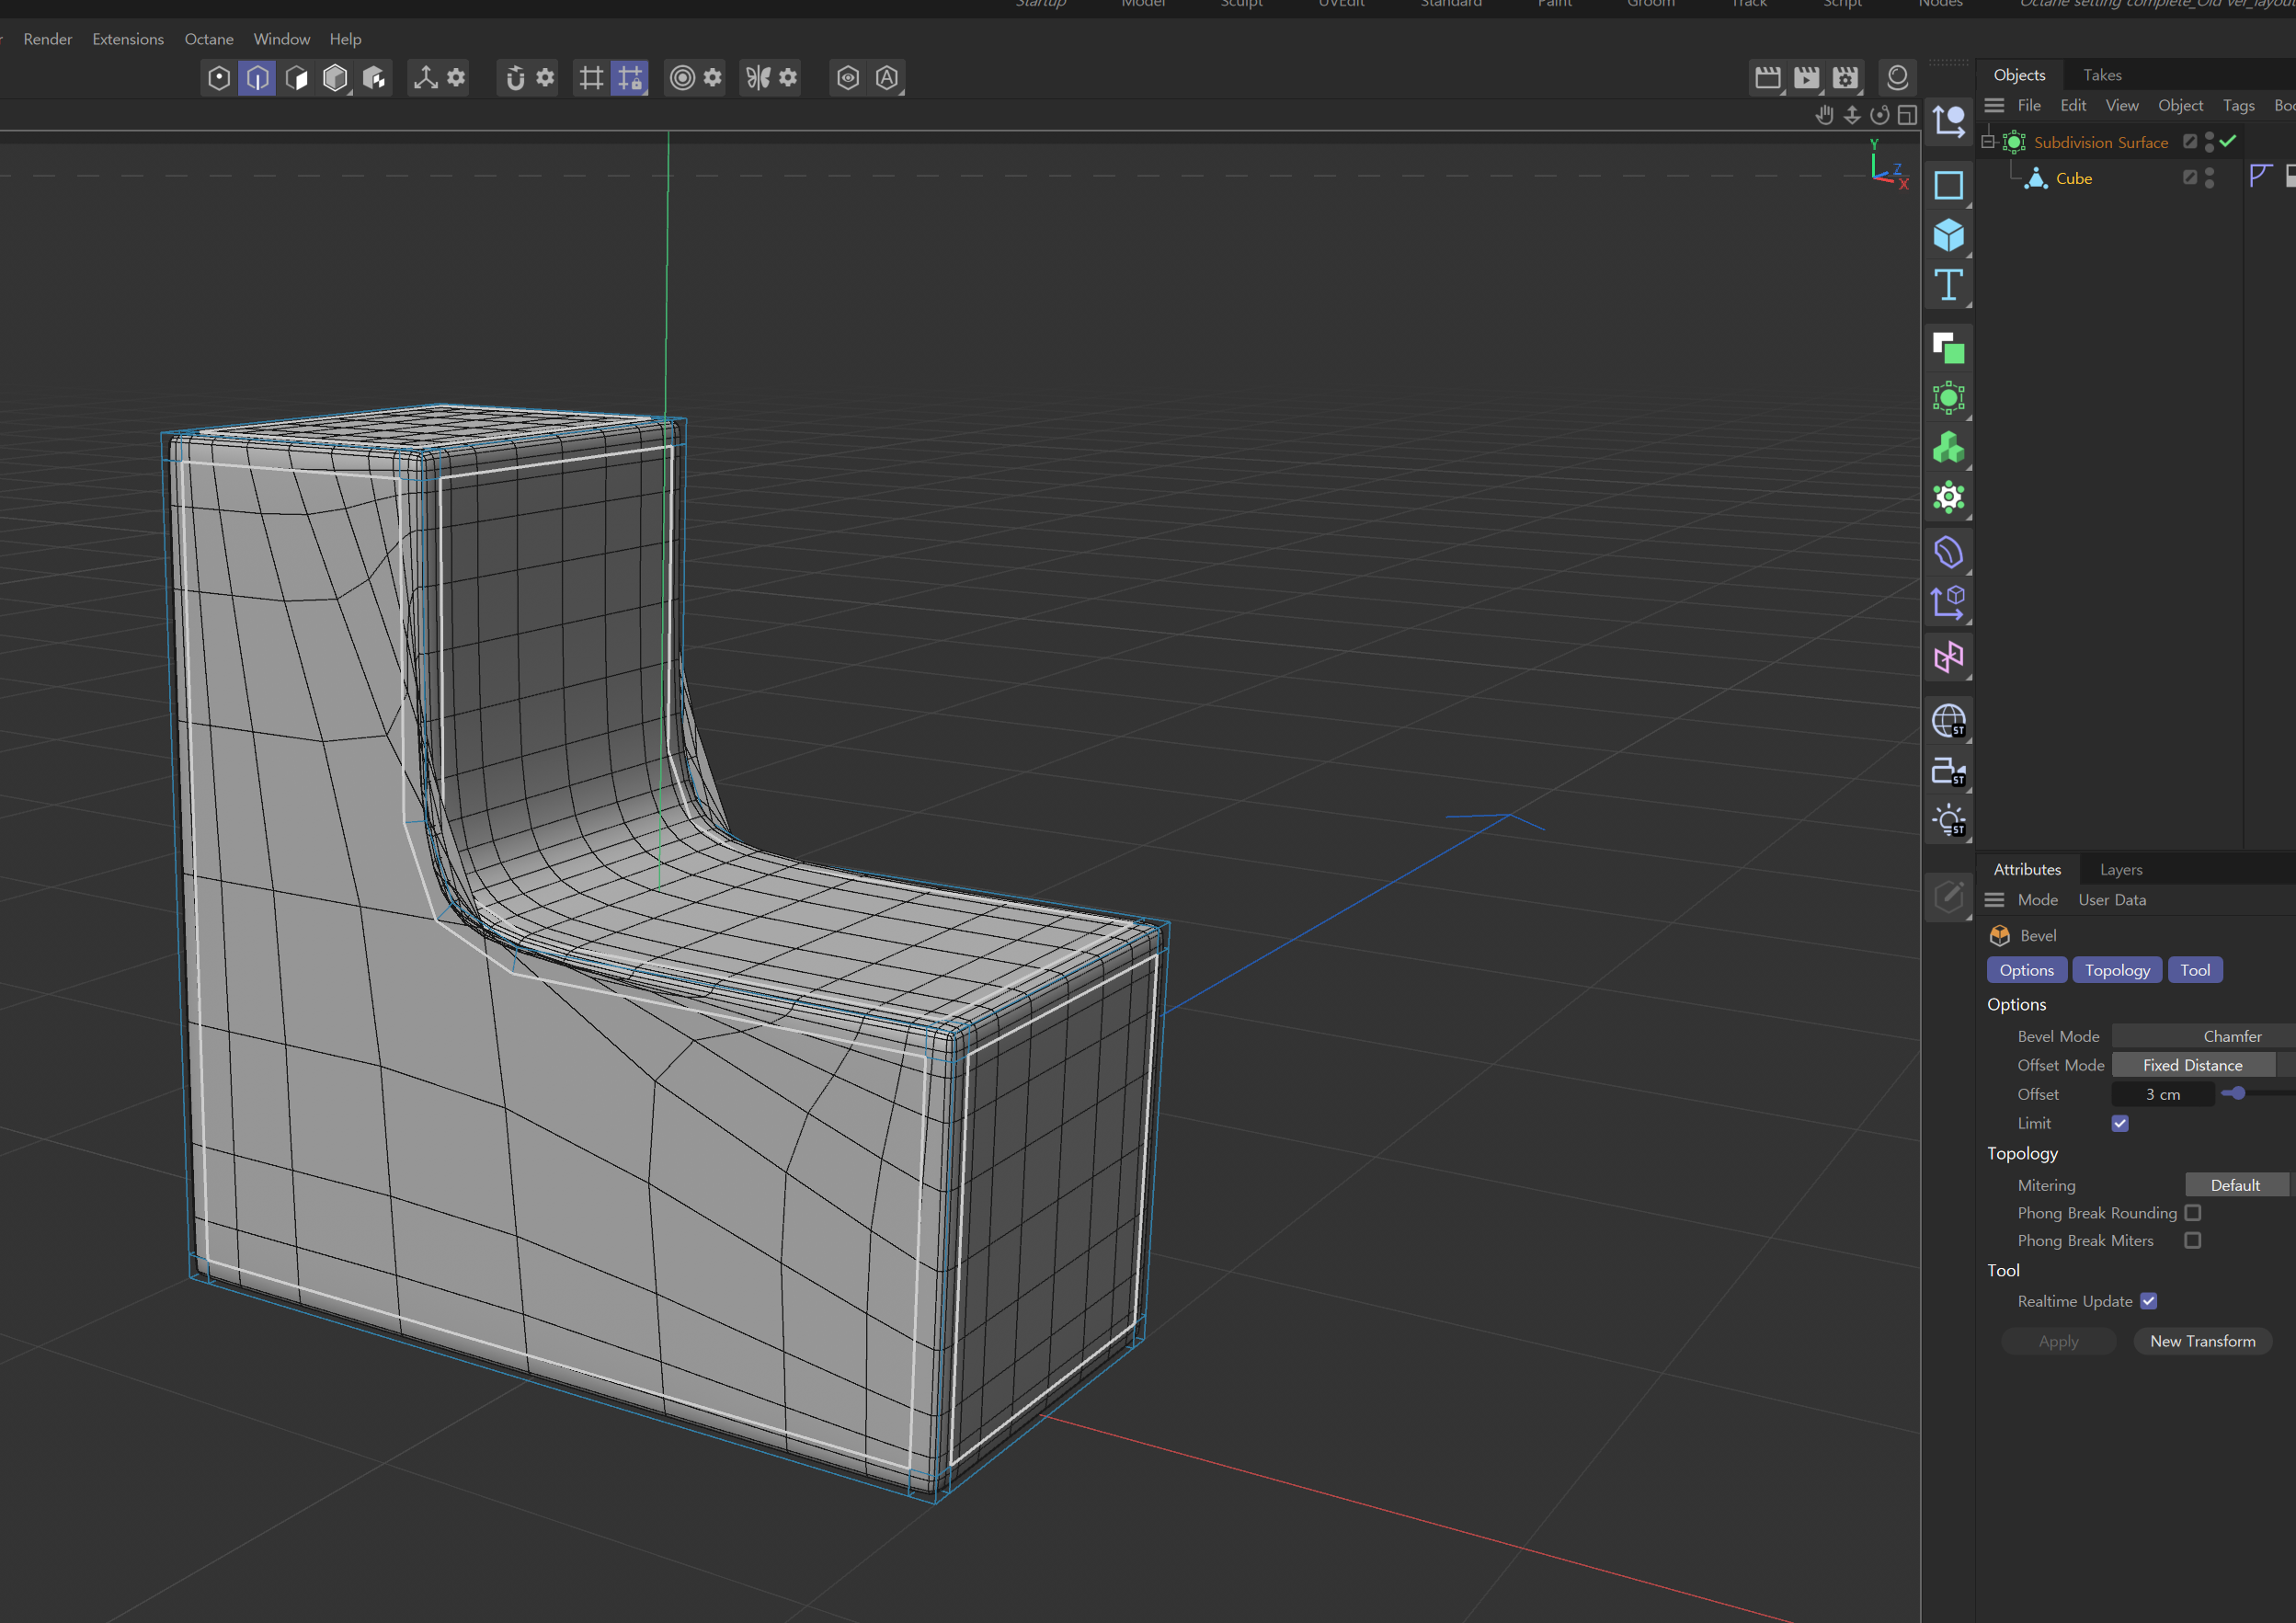Click the Soft Selection target icon
The image size is (2296, 1623).
(682, 78)
